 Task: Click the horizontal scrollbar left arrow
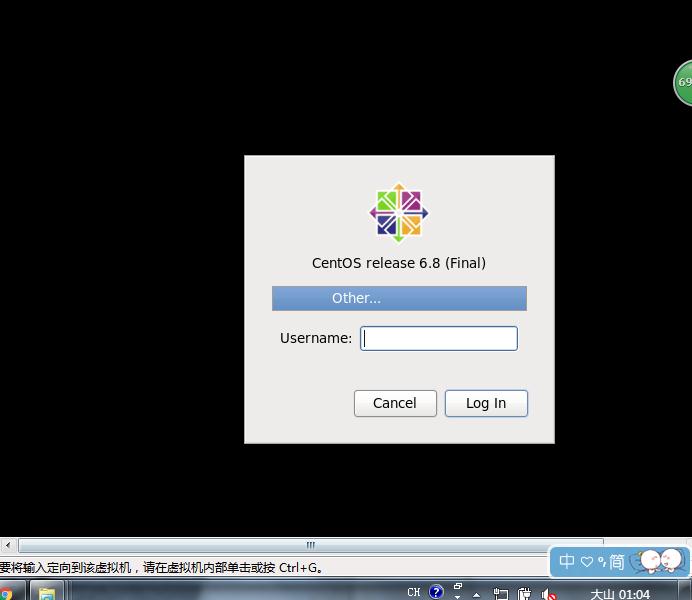coord(8,545)
